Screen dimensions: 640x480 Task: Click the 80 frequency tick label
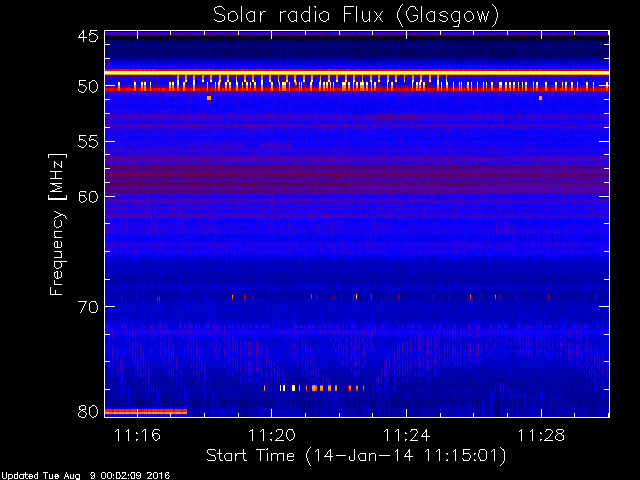point(88,411)
